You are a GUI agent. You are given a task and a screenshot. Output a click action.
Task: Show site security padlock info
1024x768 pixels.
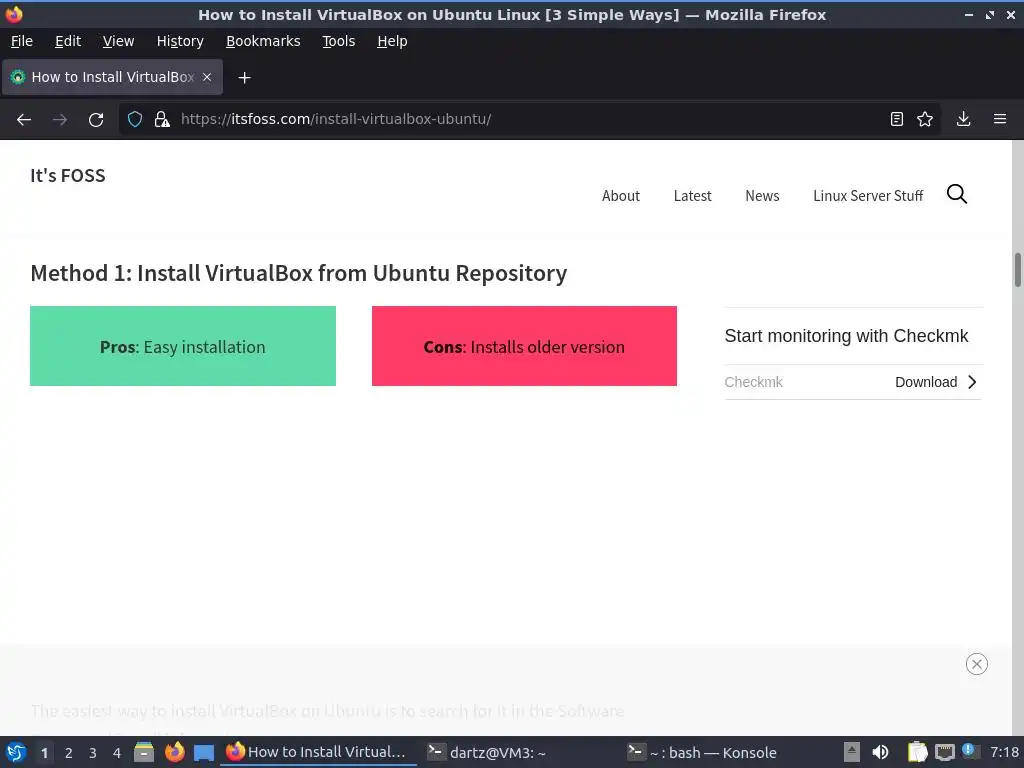point(162,120)
